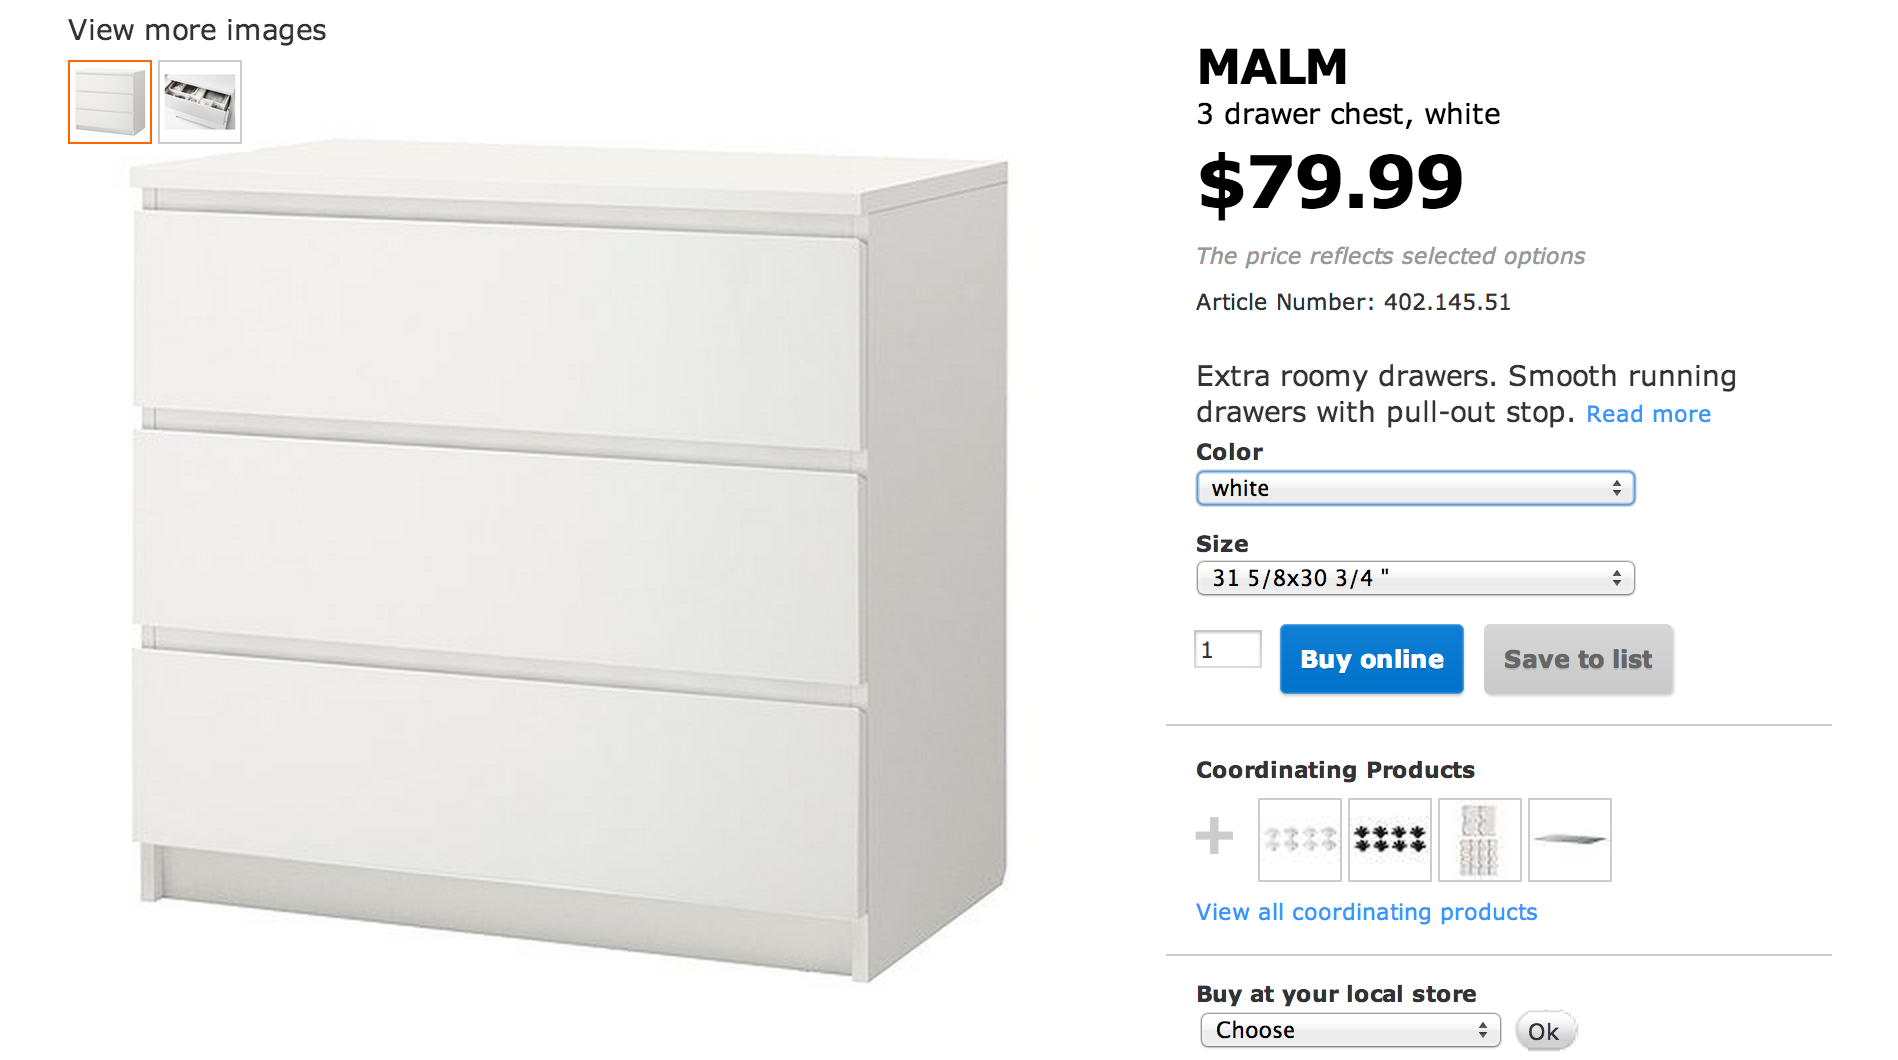
Task: Click the $79.99 price text
Action: pos(1330,183)
